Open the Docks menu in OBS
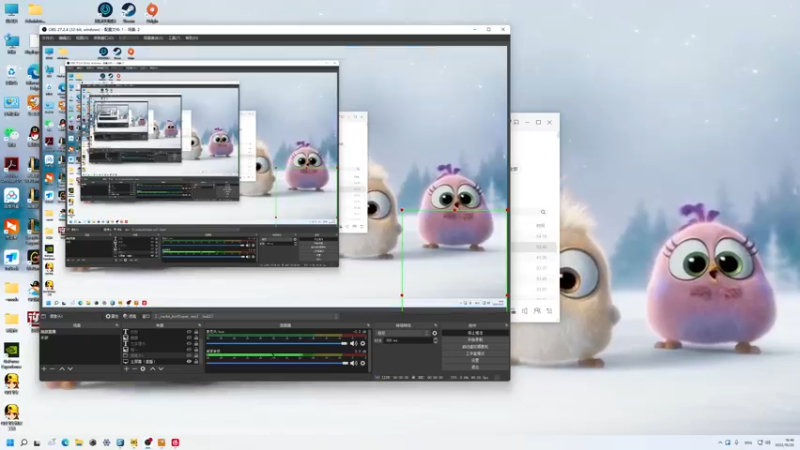Screen dimensions: 800x450 (103, 38)
